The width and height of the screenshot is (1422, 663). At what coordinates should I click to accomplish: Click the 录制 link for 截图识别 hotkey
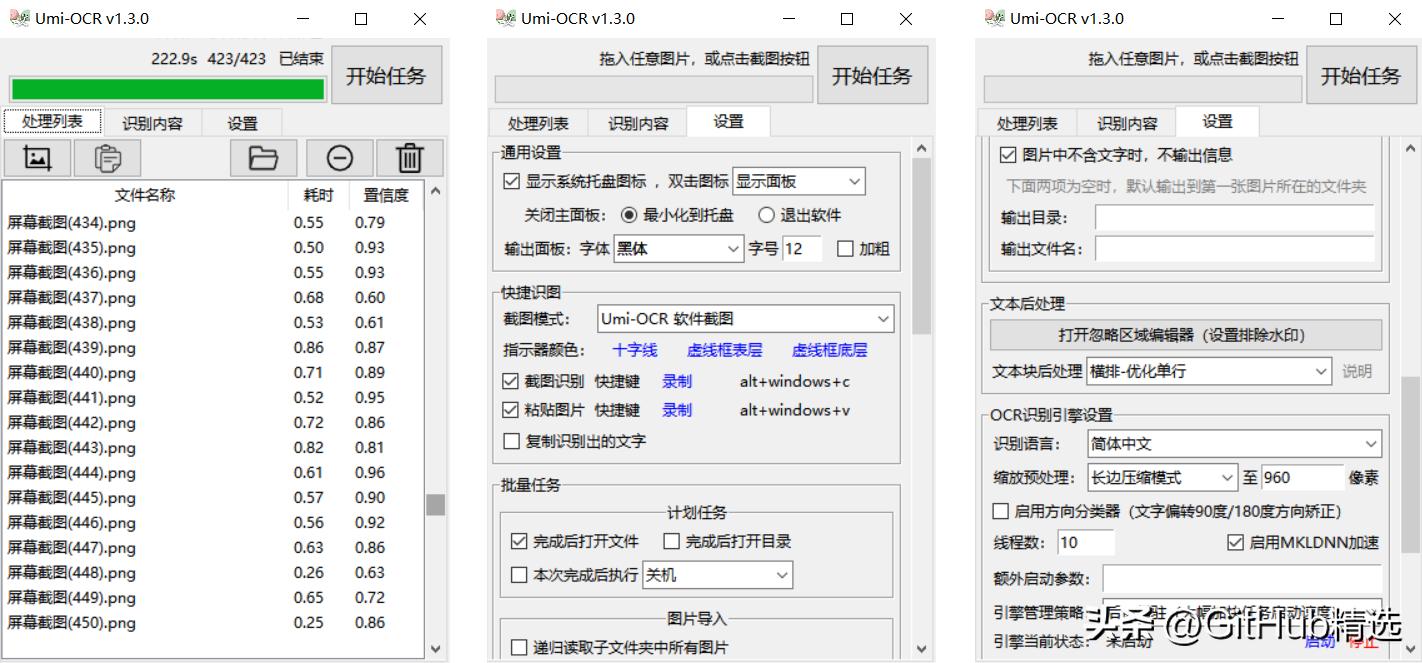coord(676,381)
